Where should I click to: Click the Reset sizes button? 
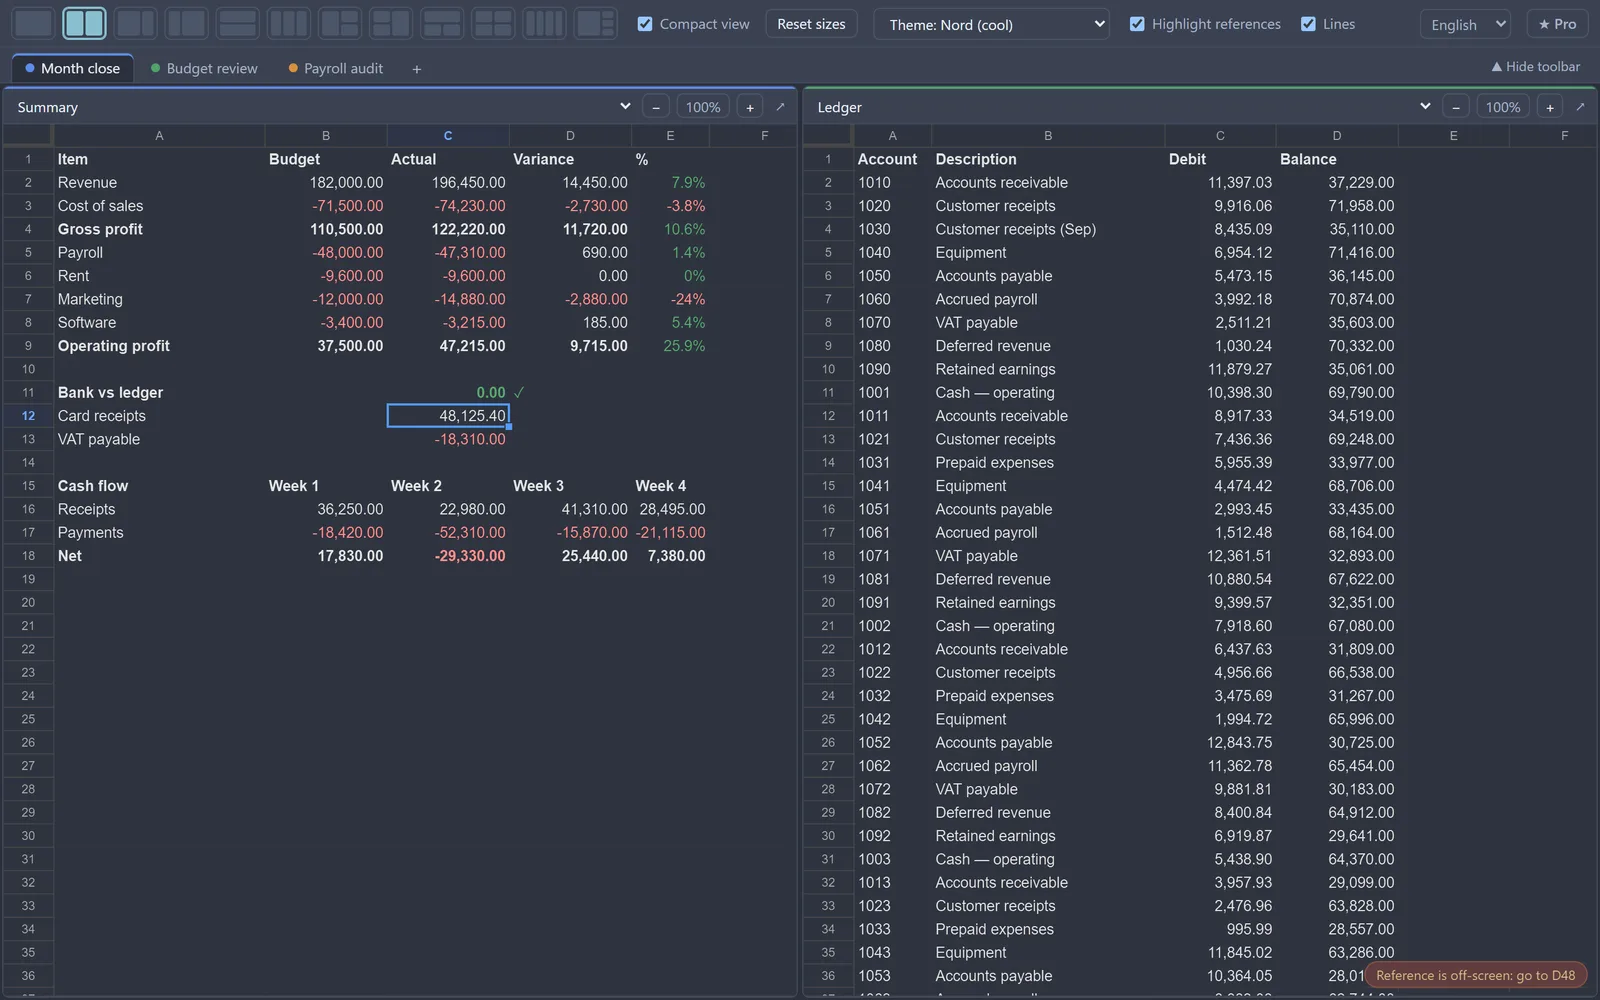click(811, 24)
